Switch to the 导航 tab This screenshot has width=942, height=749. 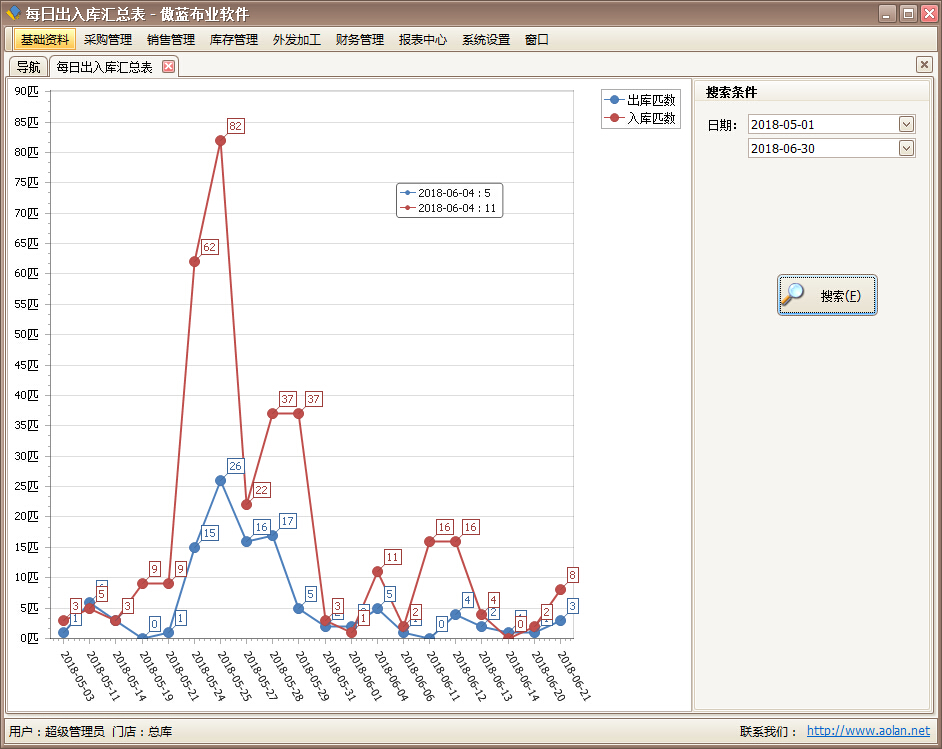tap(28, 67)
